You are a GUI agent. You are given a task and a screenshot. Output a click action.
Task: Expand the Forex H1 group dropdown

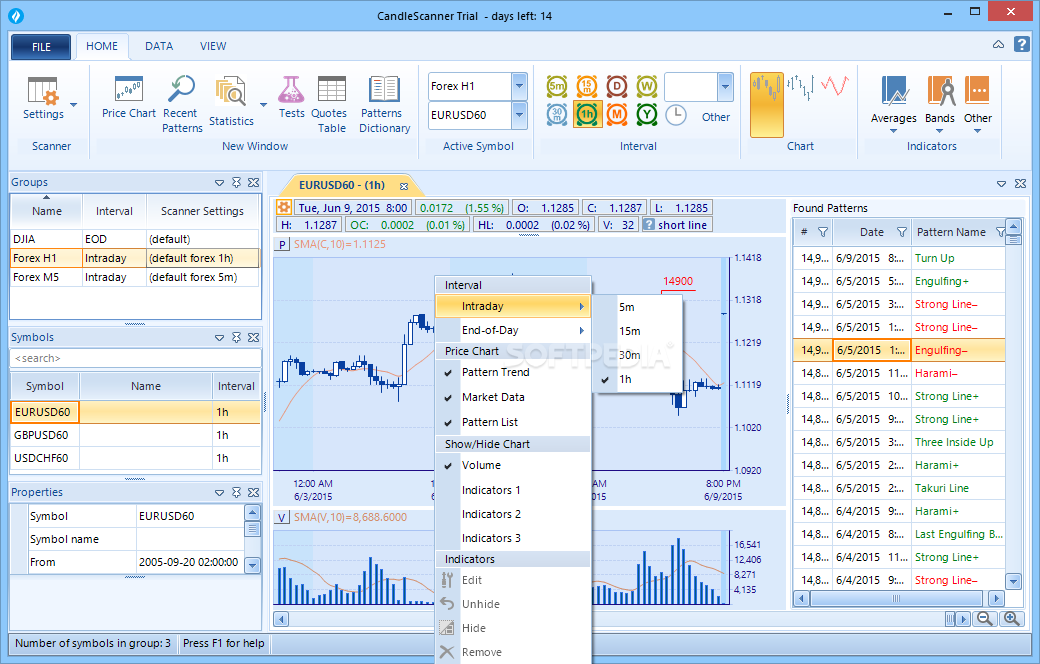[519, 86]
